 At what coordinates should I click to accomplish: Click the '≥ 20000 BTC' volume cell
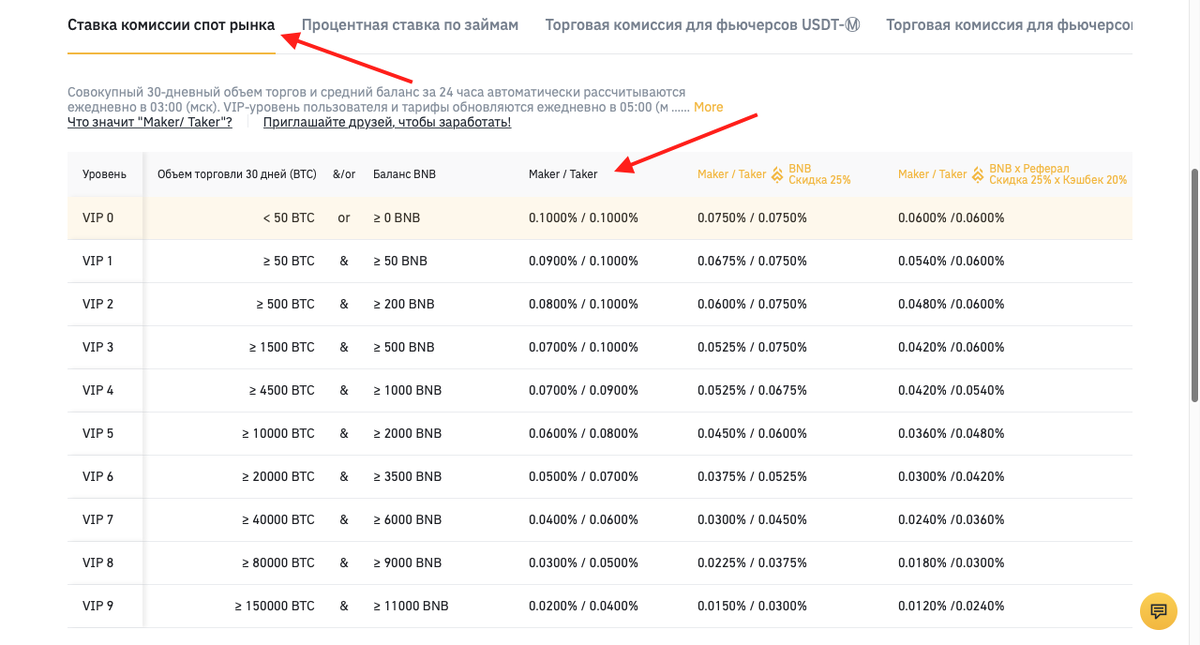[278, 477]
